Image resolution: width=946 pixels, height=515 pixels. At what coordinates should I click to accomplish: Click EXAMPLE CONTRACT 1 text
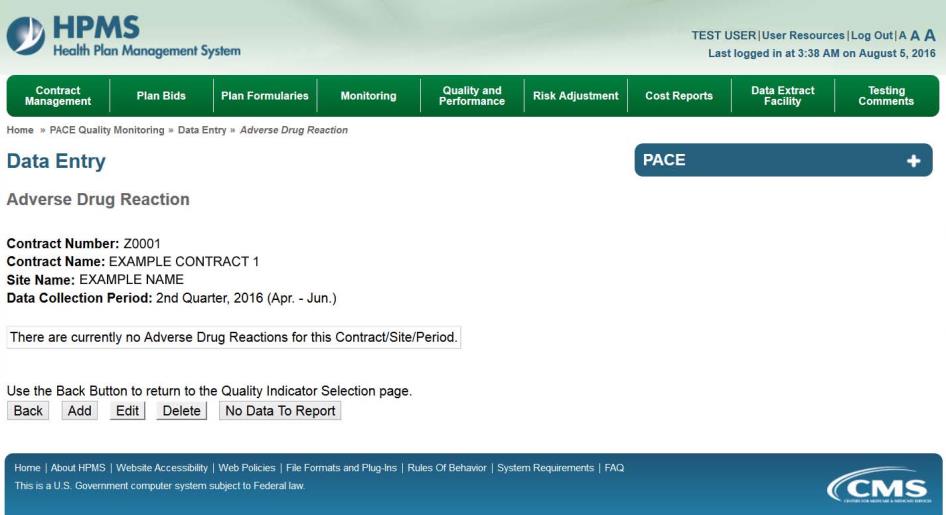184,262
